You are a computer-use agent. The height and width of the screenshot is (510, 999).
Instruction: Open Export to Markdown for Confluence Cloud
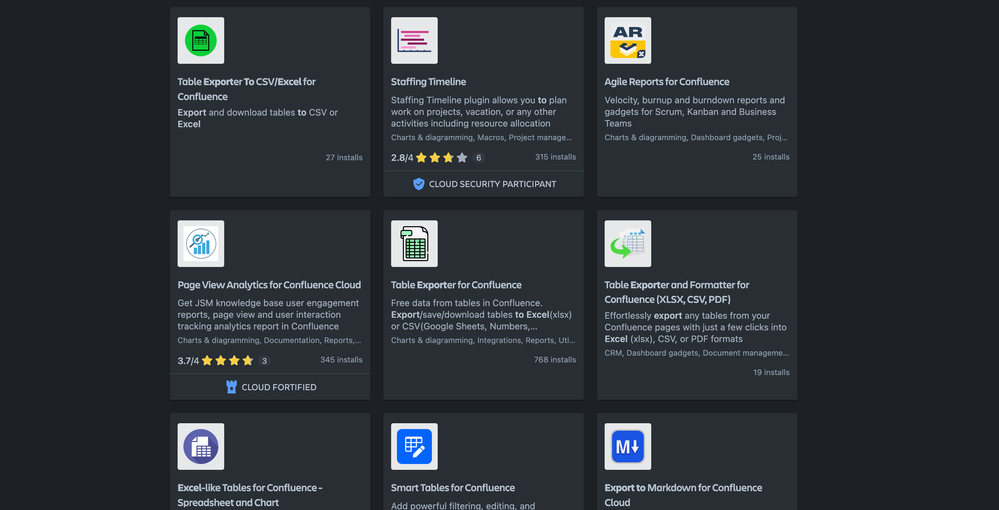pyautogui.click(x=683, y=495)
